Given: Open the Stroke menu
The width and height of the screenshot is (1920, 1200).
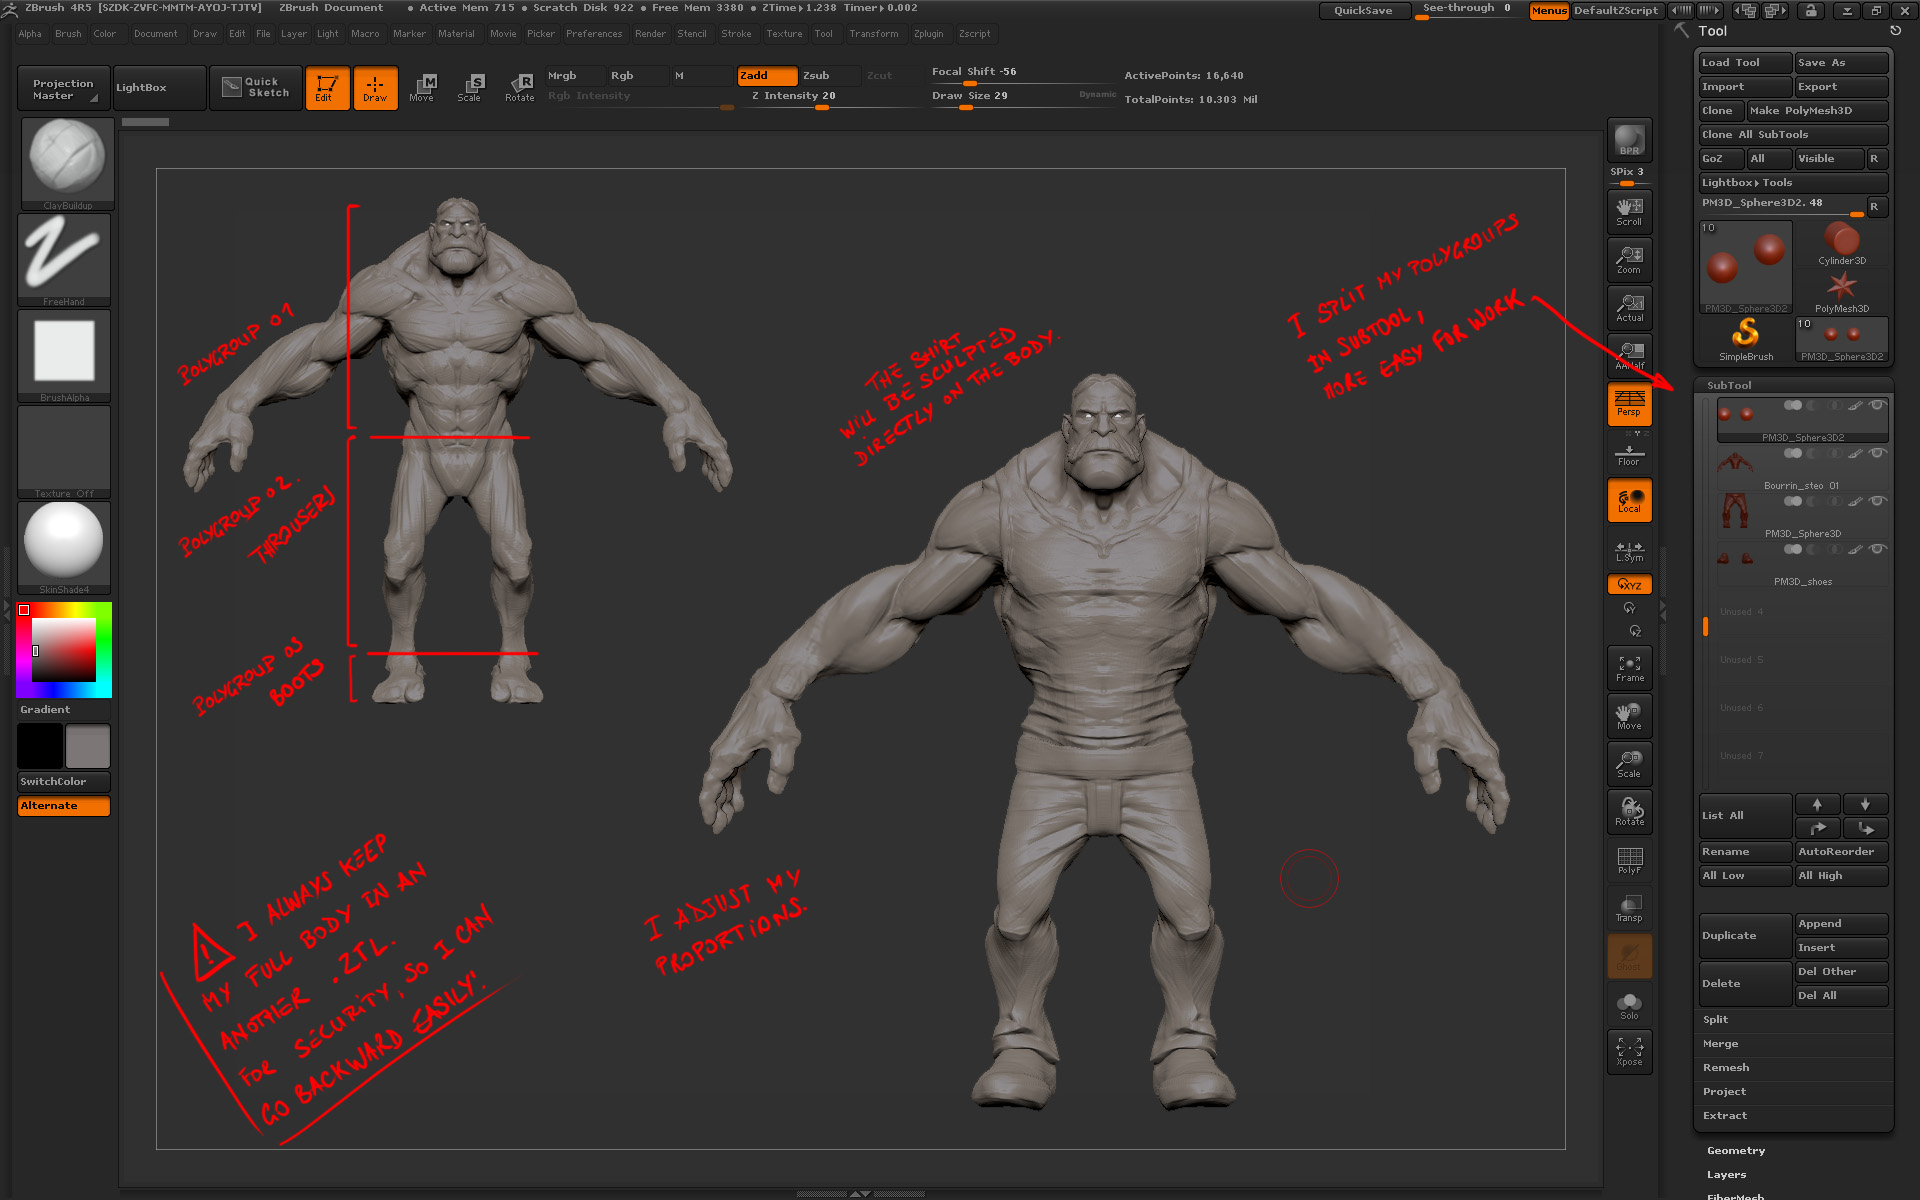Looking at the screenshot, I should point(736,34).
